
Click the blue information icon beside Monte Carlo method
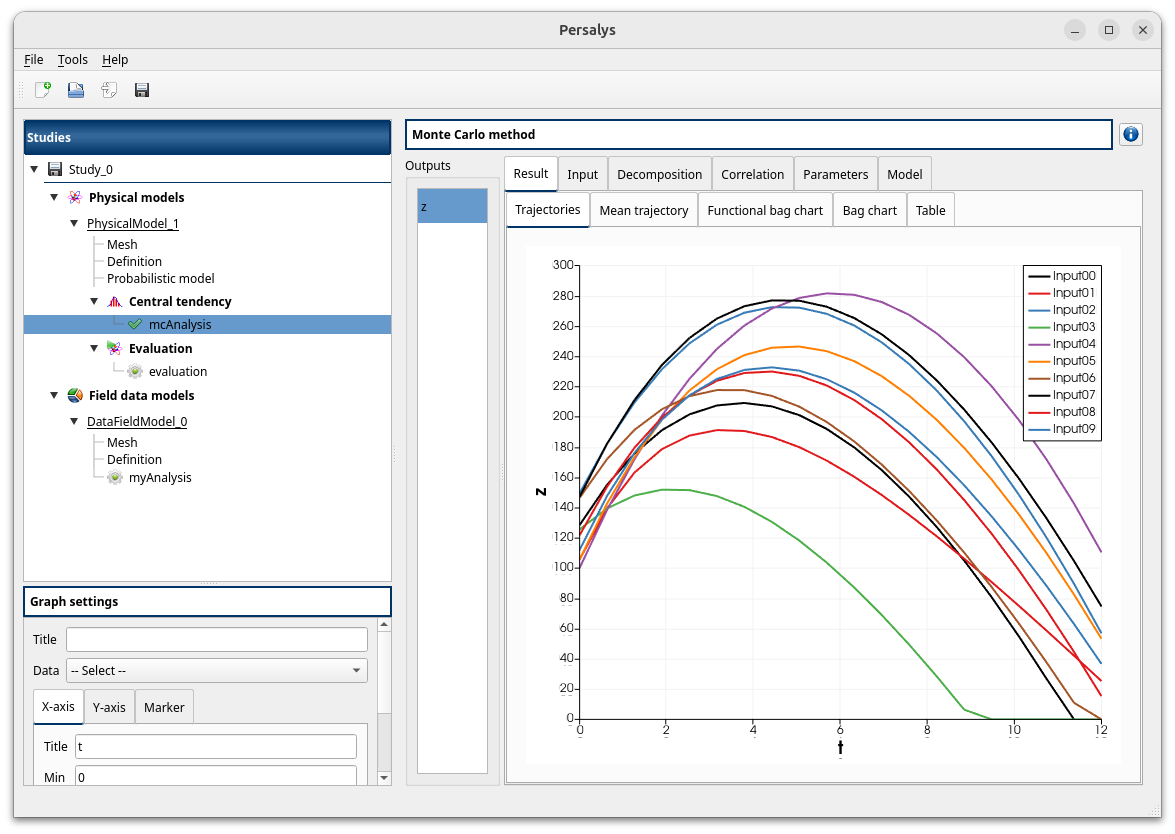click(1131, 134)
